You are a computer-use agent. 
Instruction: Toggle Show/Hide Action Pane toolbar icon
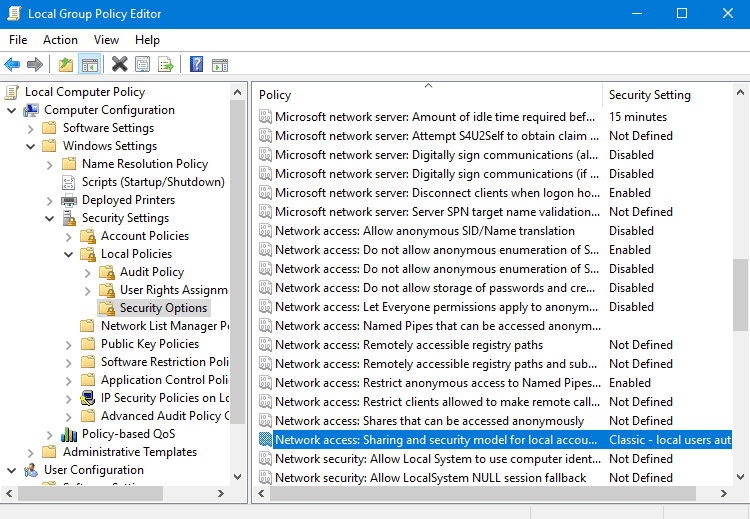tap(220, 64)
